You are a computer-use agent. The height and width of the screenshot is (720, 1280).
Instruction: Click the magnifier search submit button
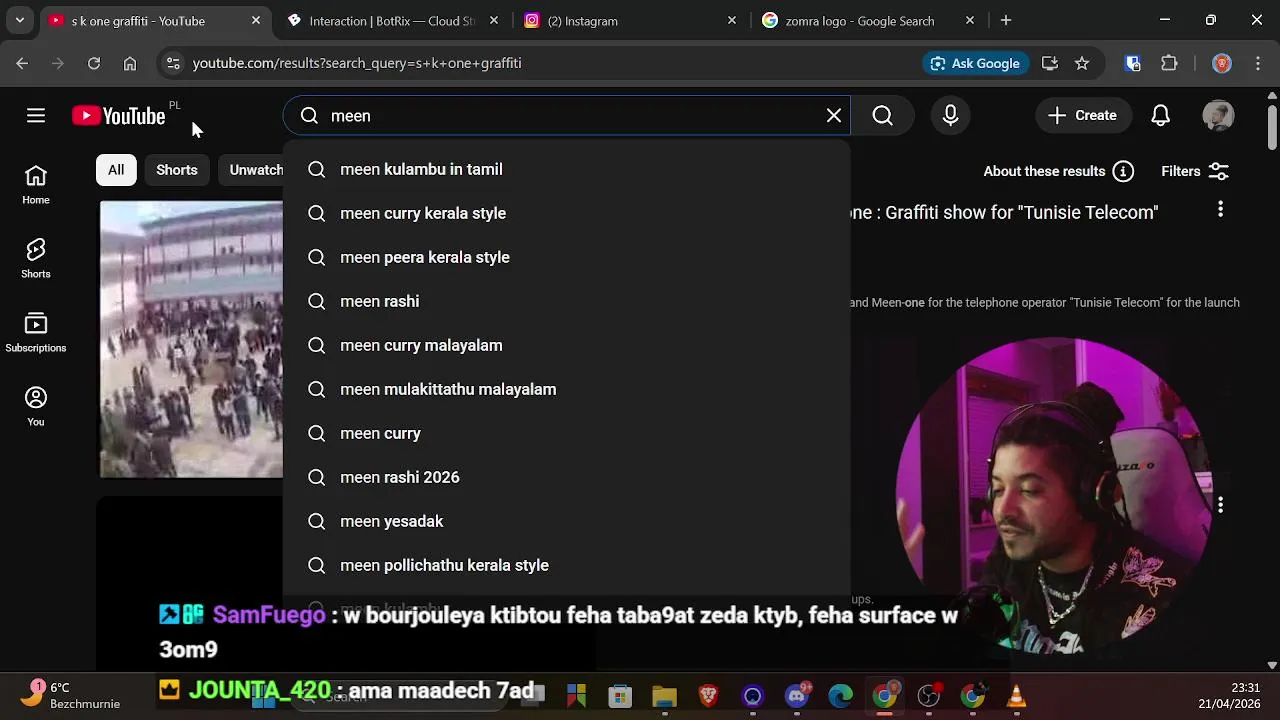[x=882, y=116]
